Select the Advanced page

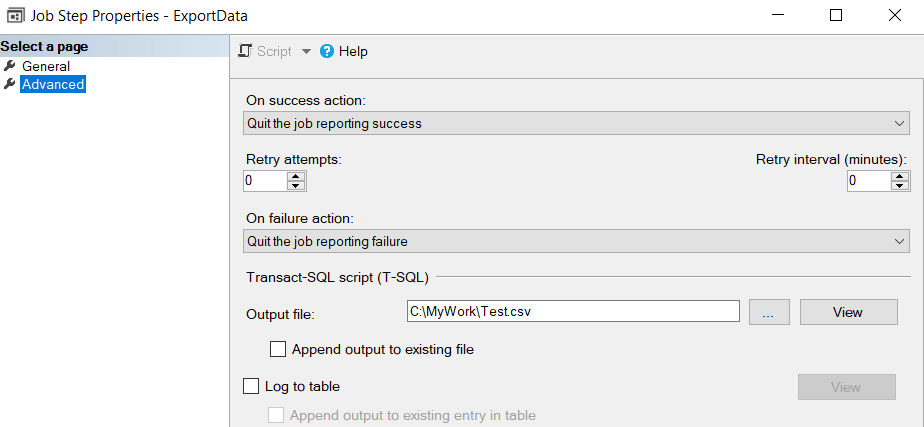click(x=53, y=84)
